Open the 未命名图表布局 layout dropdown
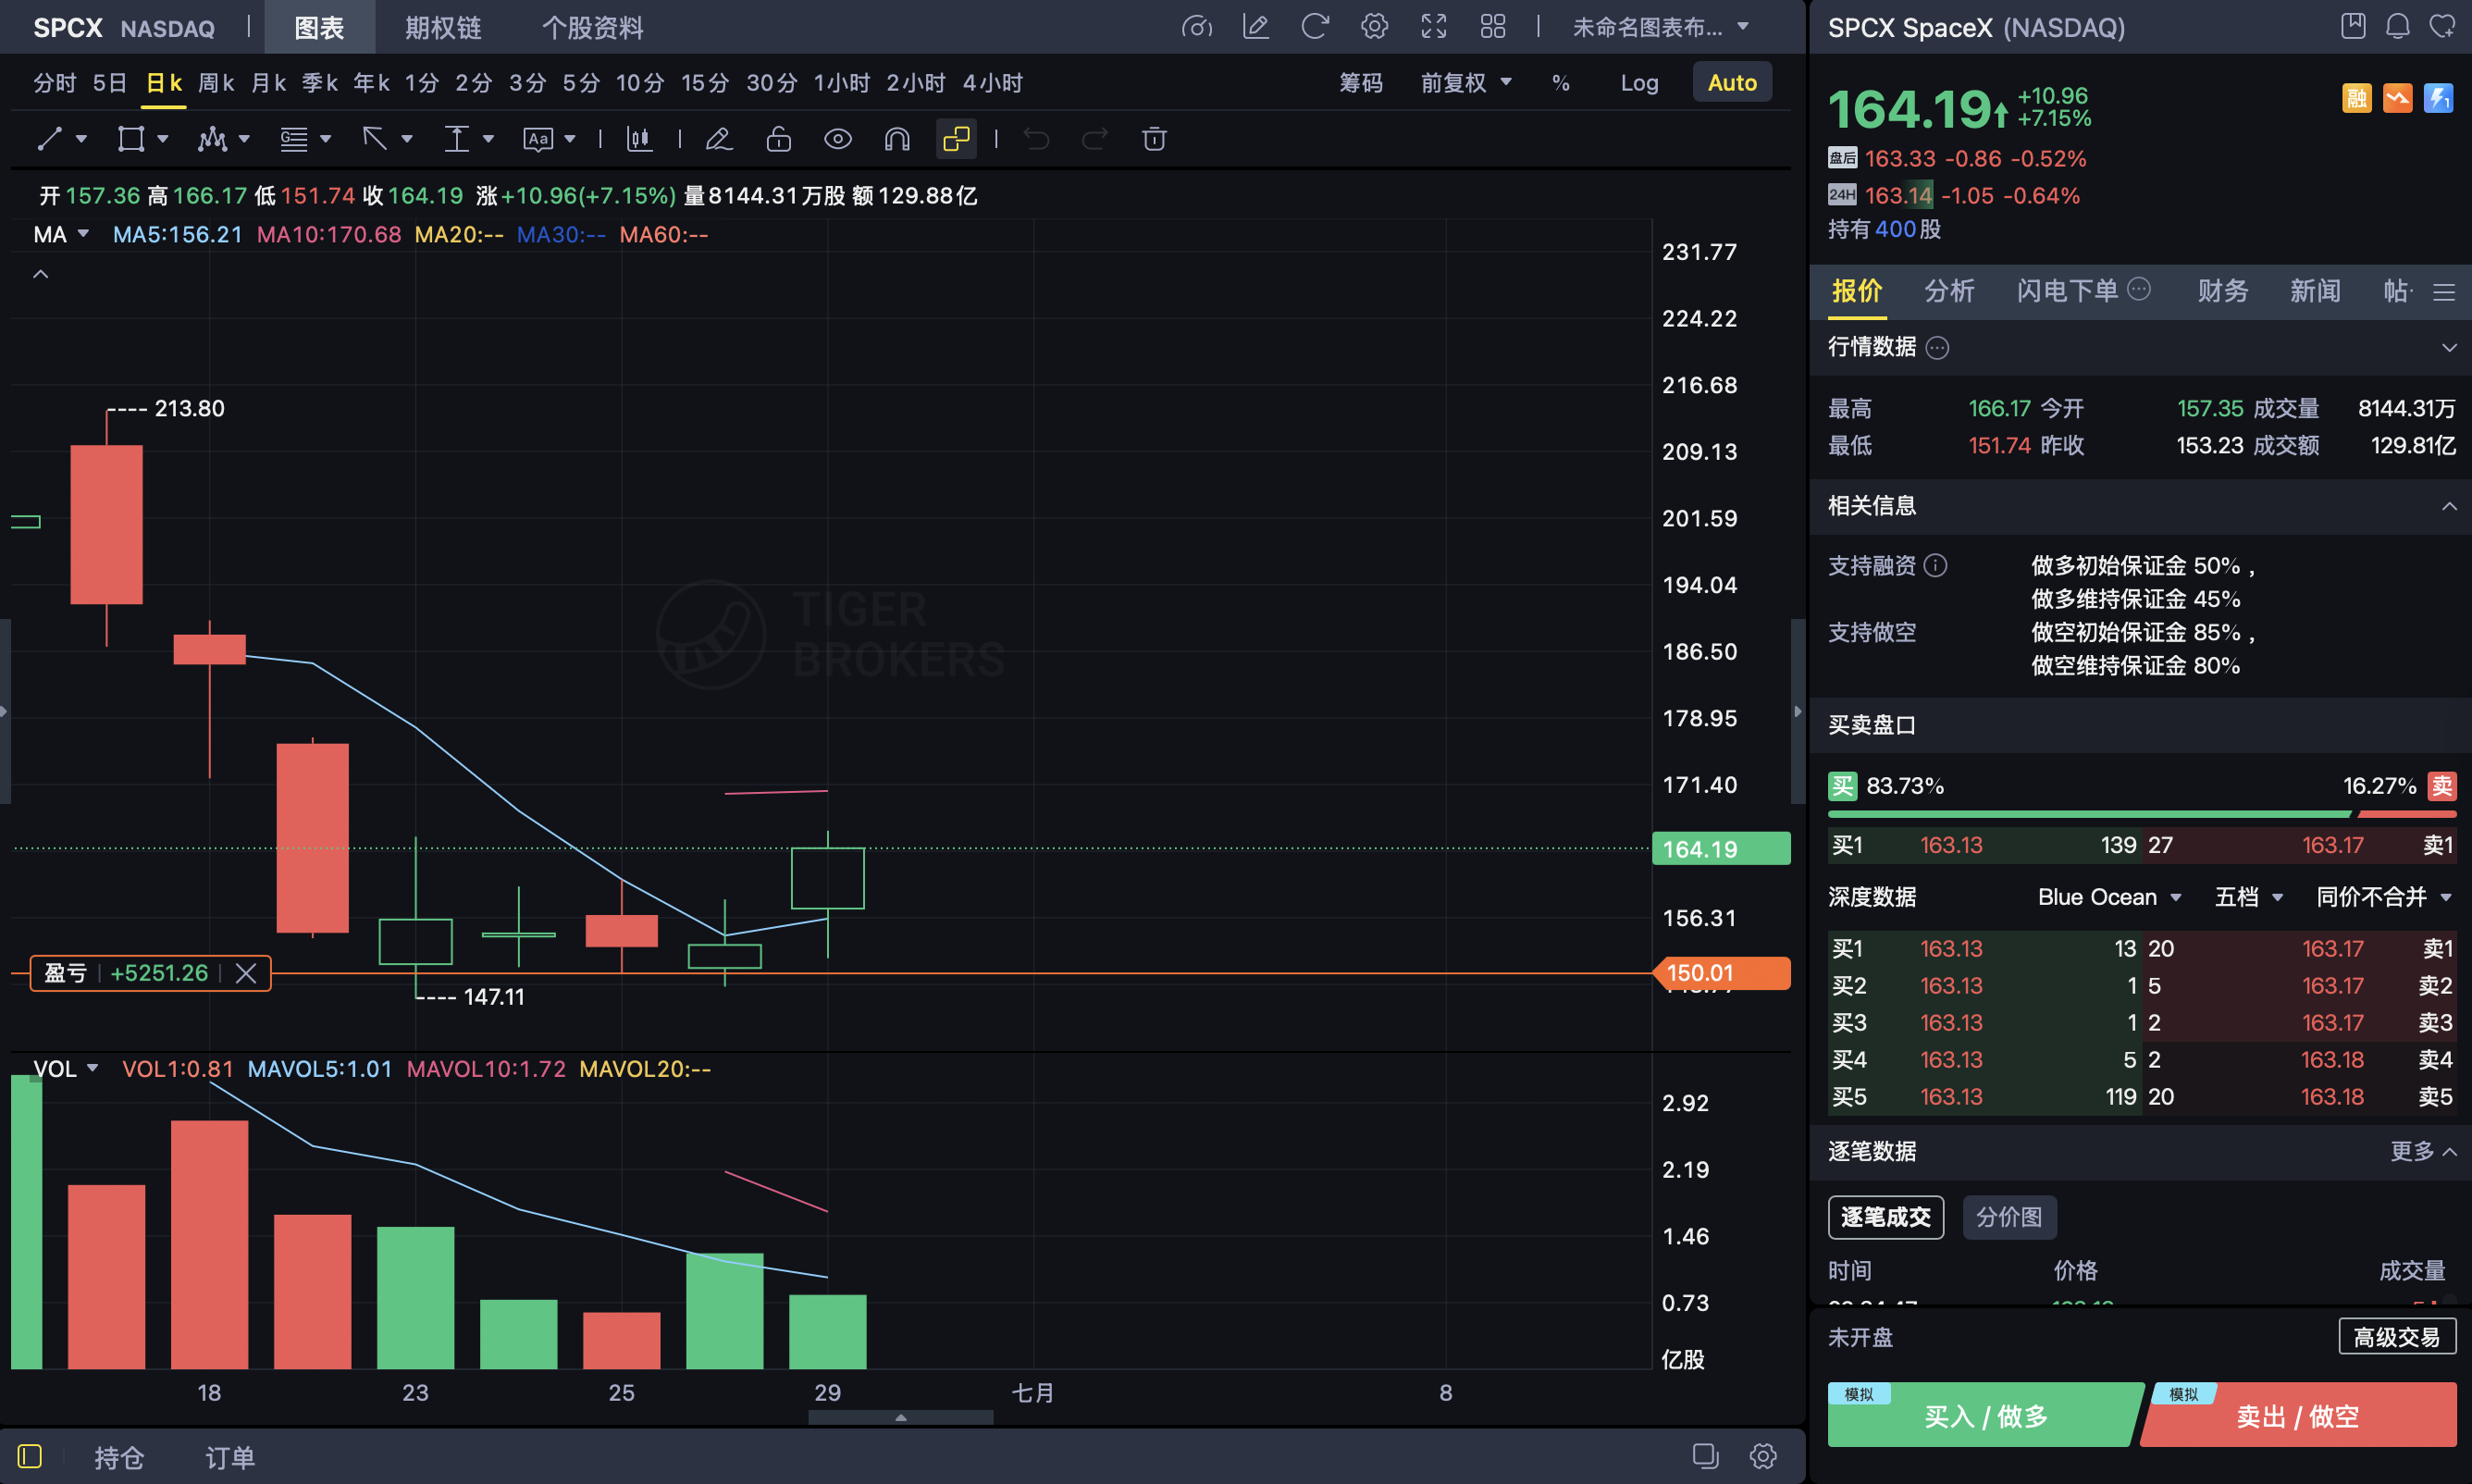This screenshot has height=1484, width=2472. (x=1661, y=27)
